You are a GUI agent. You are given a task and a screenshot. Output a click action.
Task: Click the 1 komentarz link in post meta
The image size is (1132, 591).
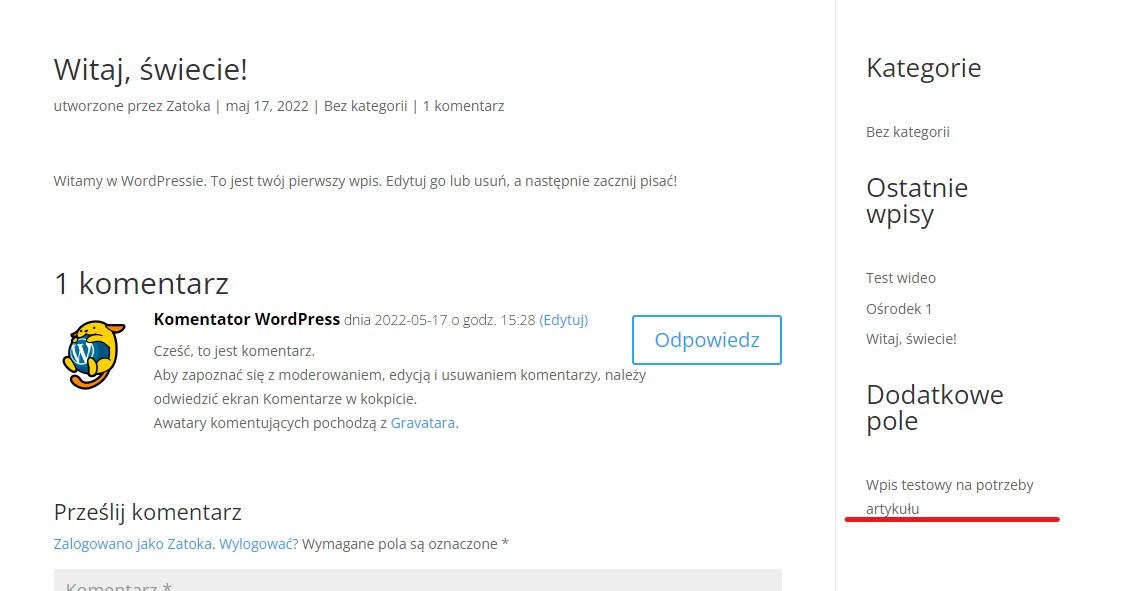click(463, 106)
